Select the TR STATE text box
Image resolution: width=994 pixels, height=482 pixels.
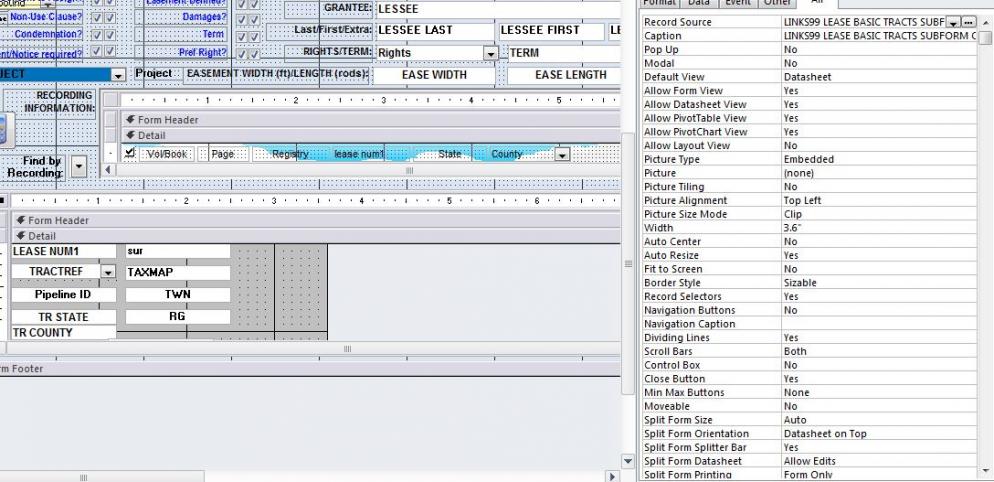[x=63, y=317]
